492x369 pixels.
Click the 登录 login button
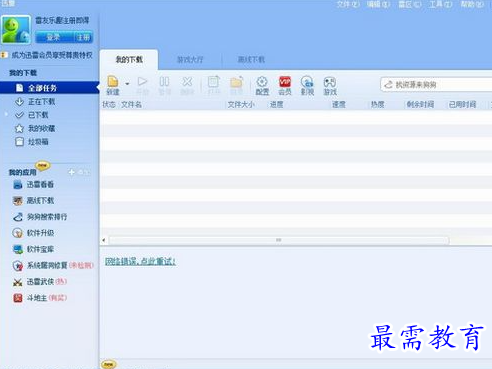[x=54, y=37]
